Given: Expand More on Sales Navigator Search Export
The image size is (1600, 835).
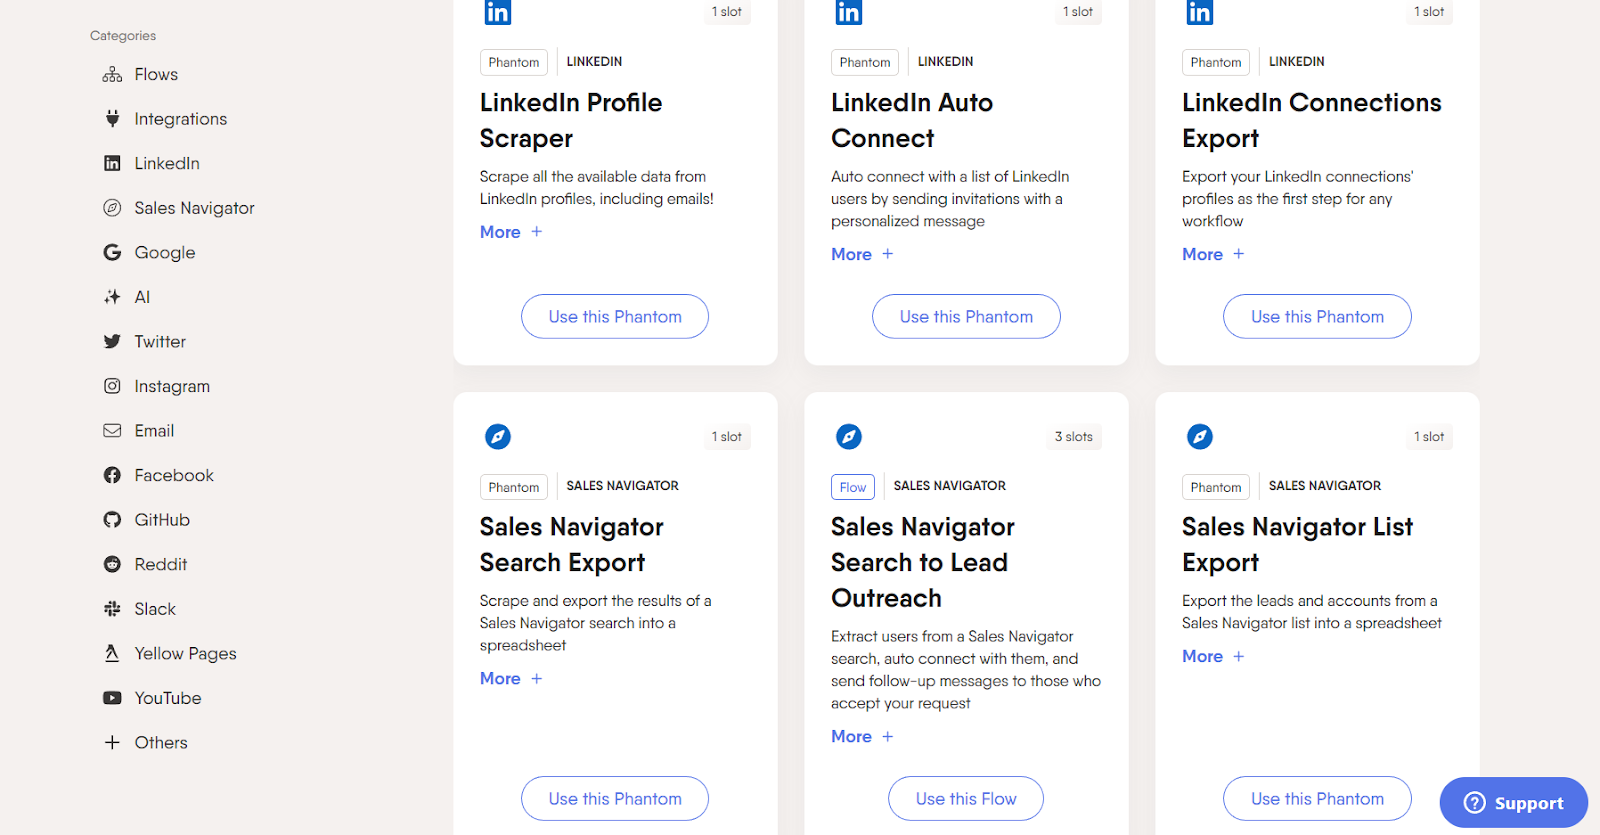Looking at the screenshot, I should (x=511, y=679).
